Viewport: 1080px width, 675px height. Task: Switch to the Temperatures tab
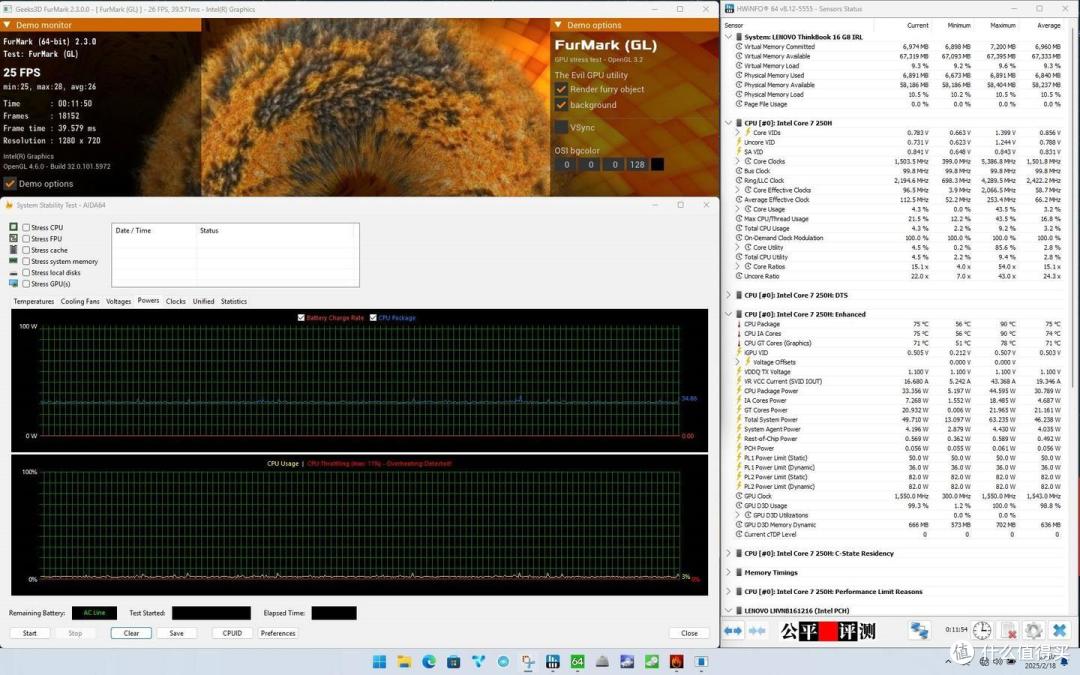click(x=34, y=302)
